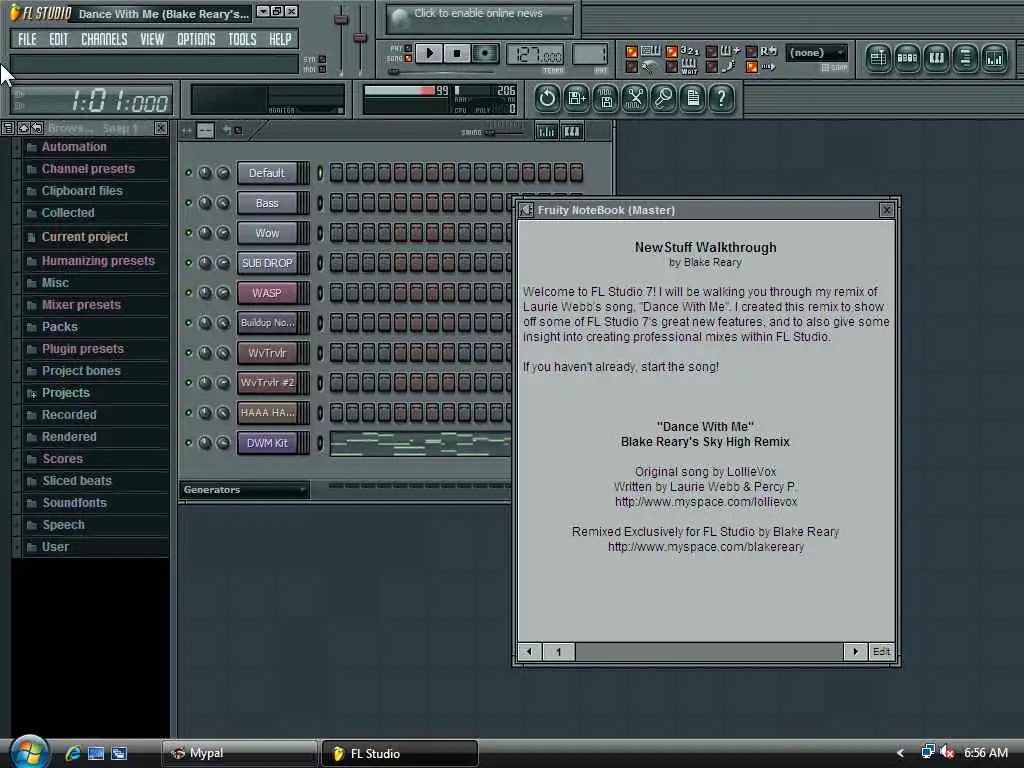Toggle mute light on Default channel
Image resolution: width=1024 pixels, height=768 pixels.
pos(189,173)
